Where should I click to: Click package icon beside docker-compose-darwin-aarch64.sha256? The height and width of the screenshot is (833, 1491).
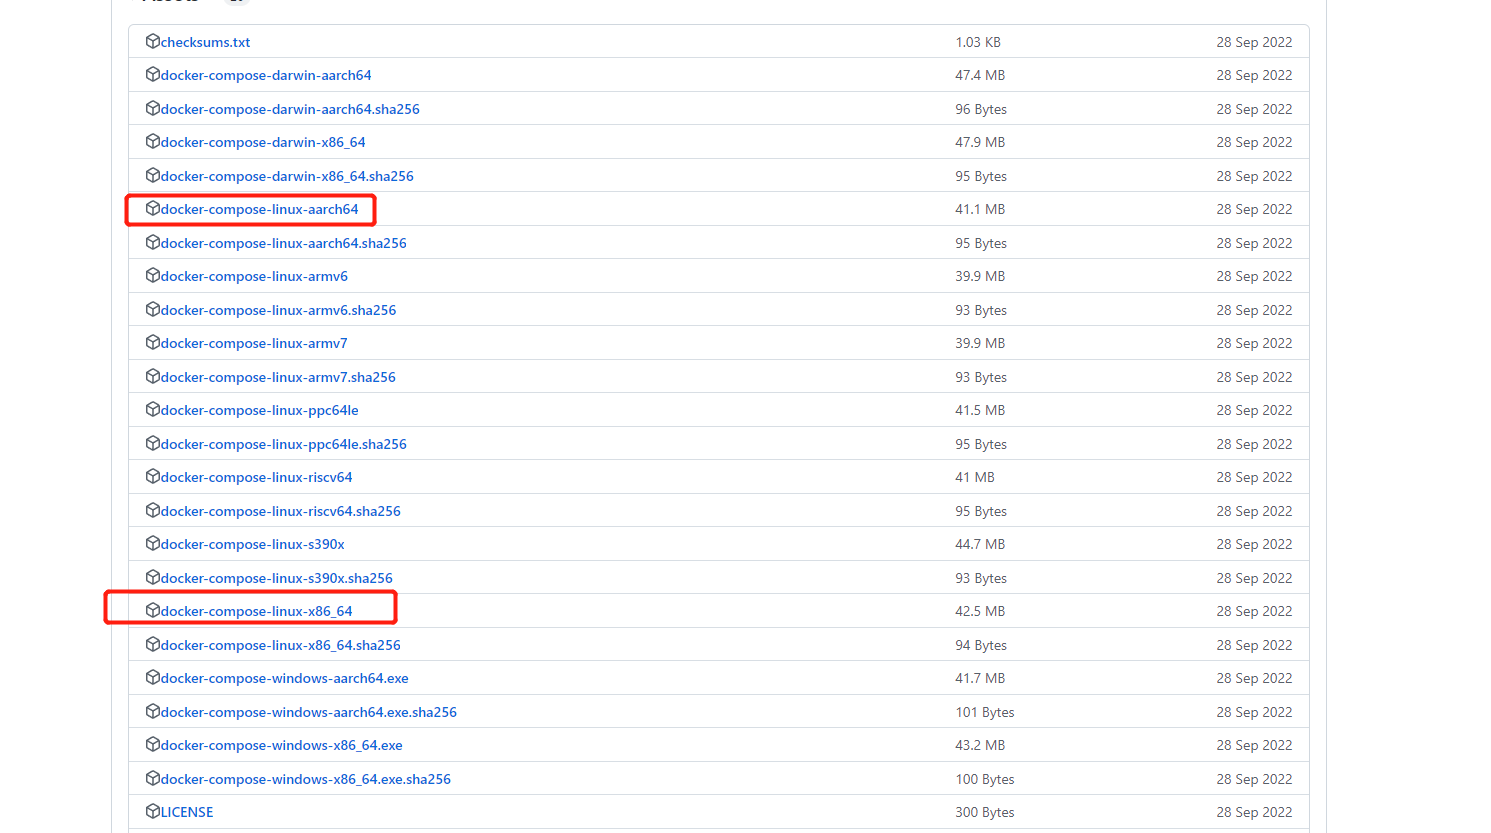point(153,108)
